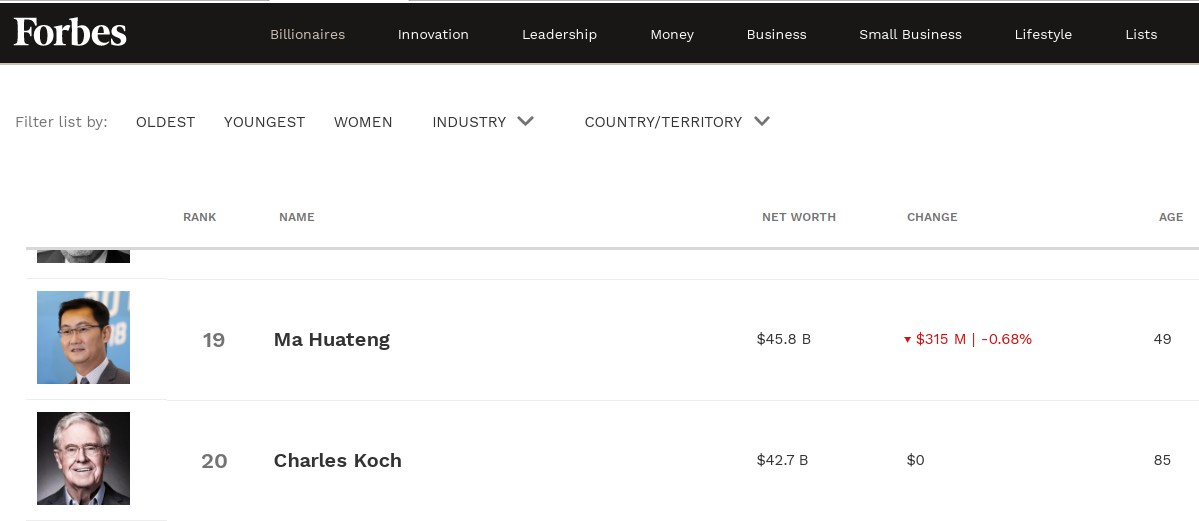Go to the Leadership section
Screen dimensions: 1199x521
[x=559, y=34]
